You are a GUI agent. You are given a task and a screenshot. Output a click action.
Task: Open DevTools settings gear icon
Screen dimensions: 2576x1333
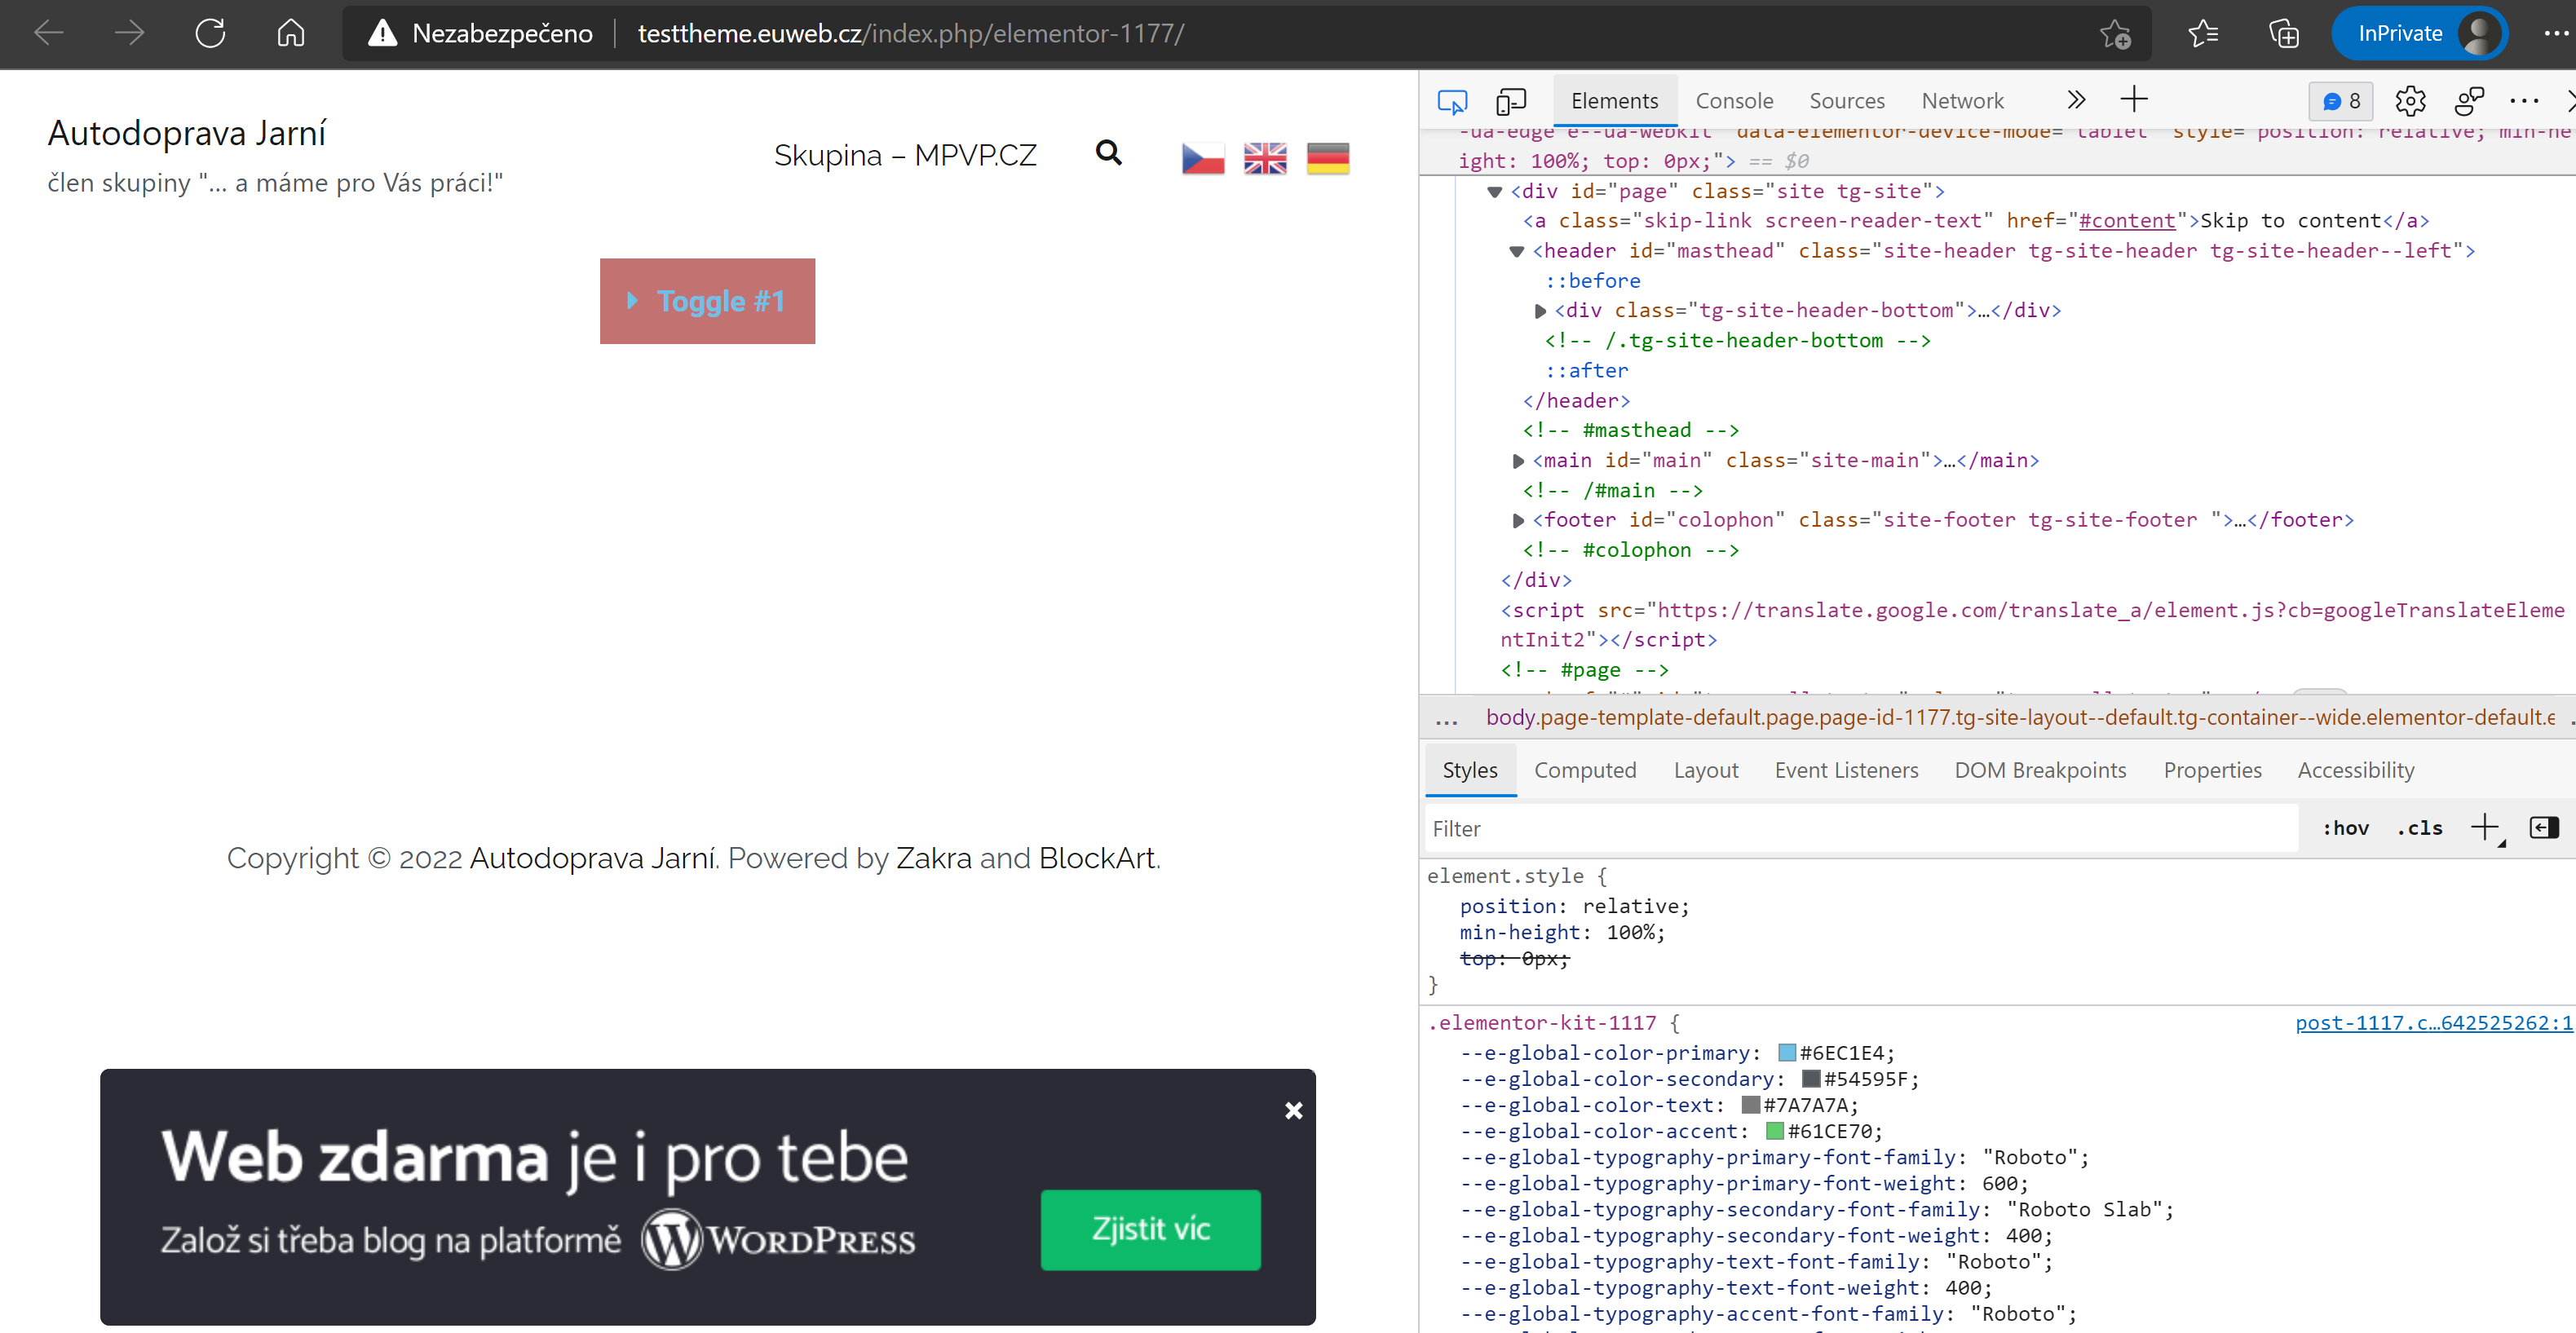click(x=2410, y=101)
